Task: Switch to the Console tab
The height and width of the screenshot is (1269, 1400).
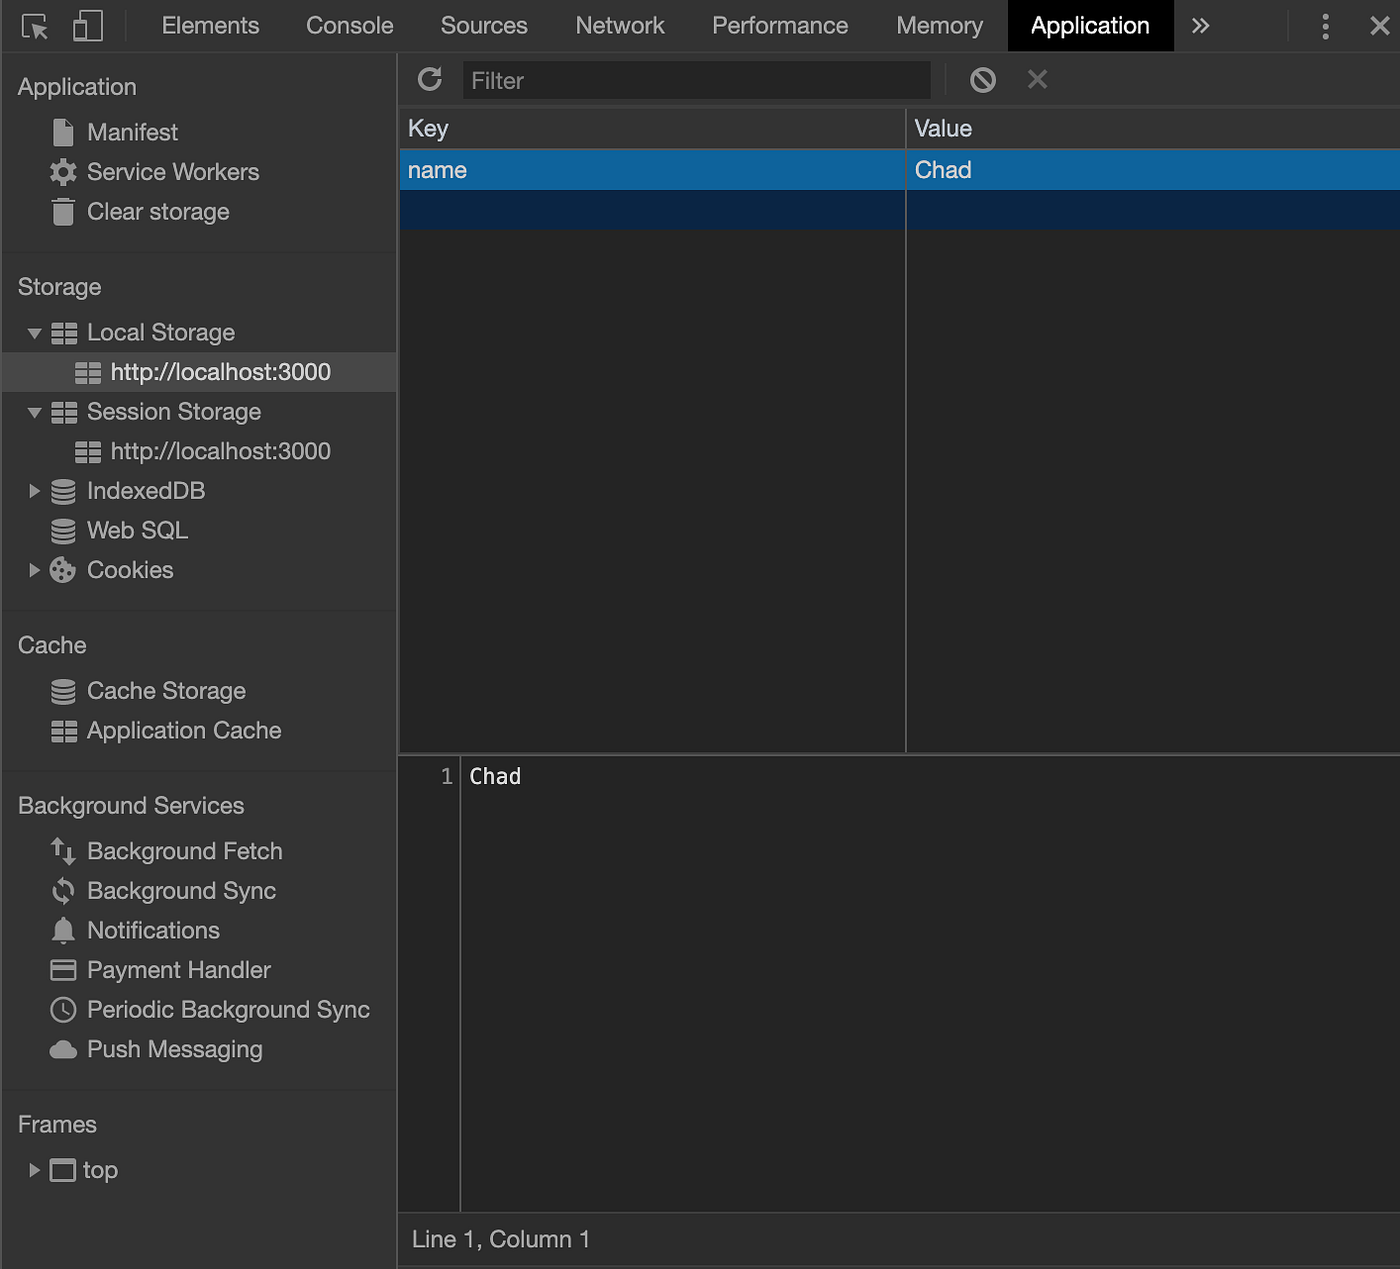Action: [349, 26]
